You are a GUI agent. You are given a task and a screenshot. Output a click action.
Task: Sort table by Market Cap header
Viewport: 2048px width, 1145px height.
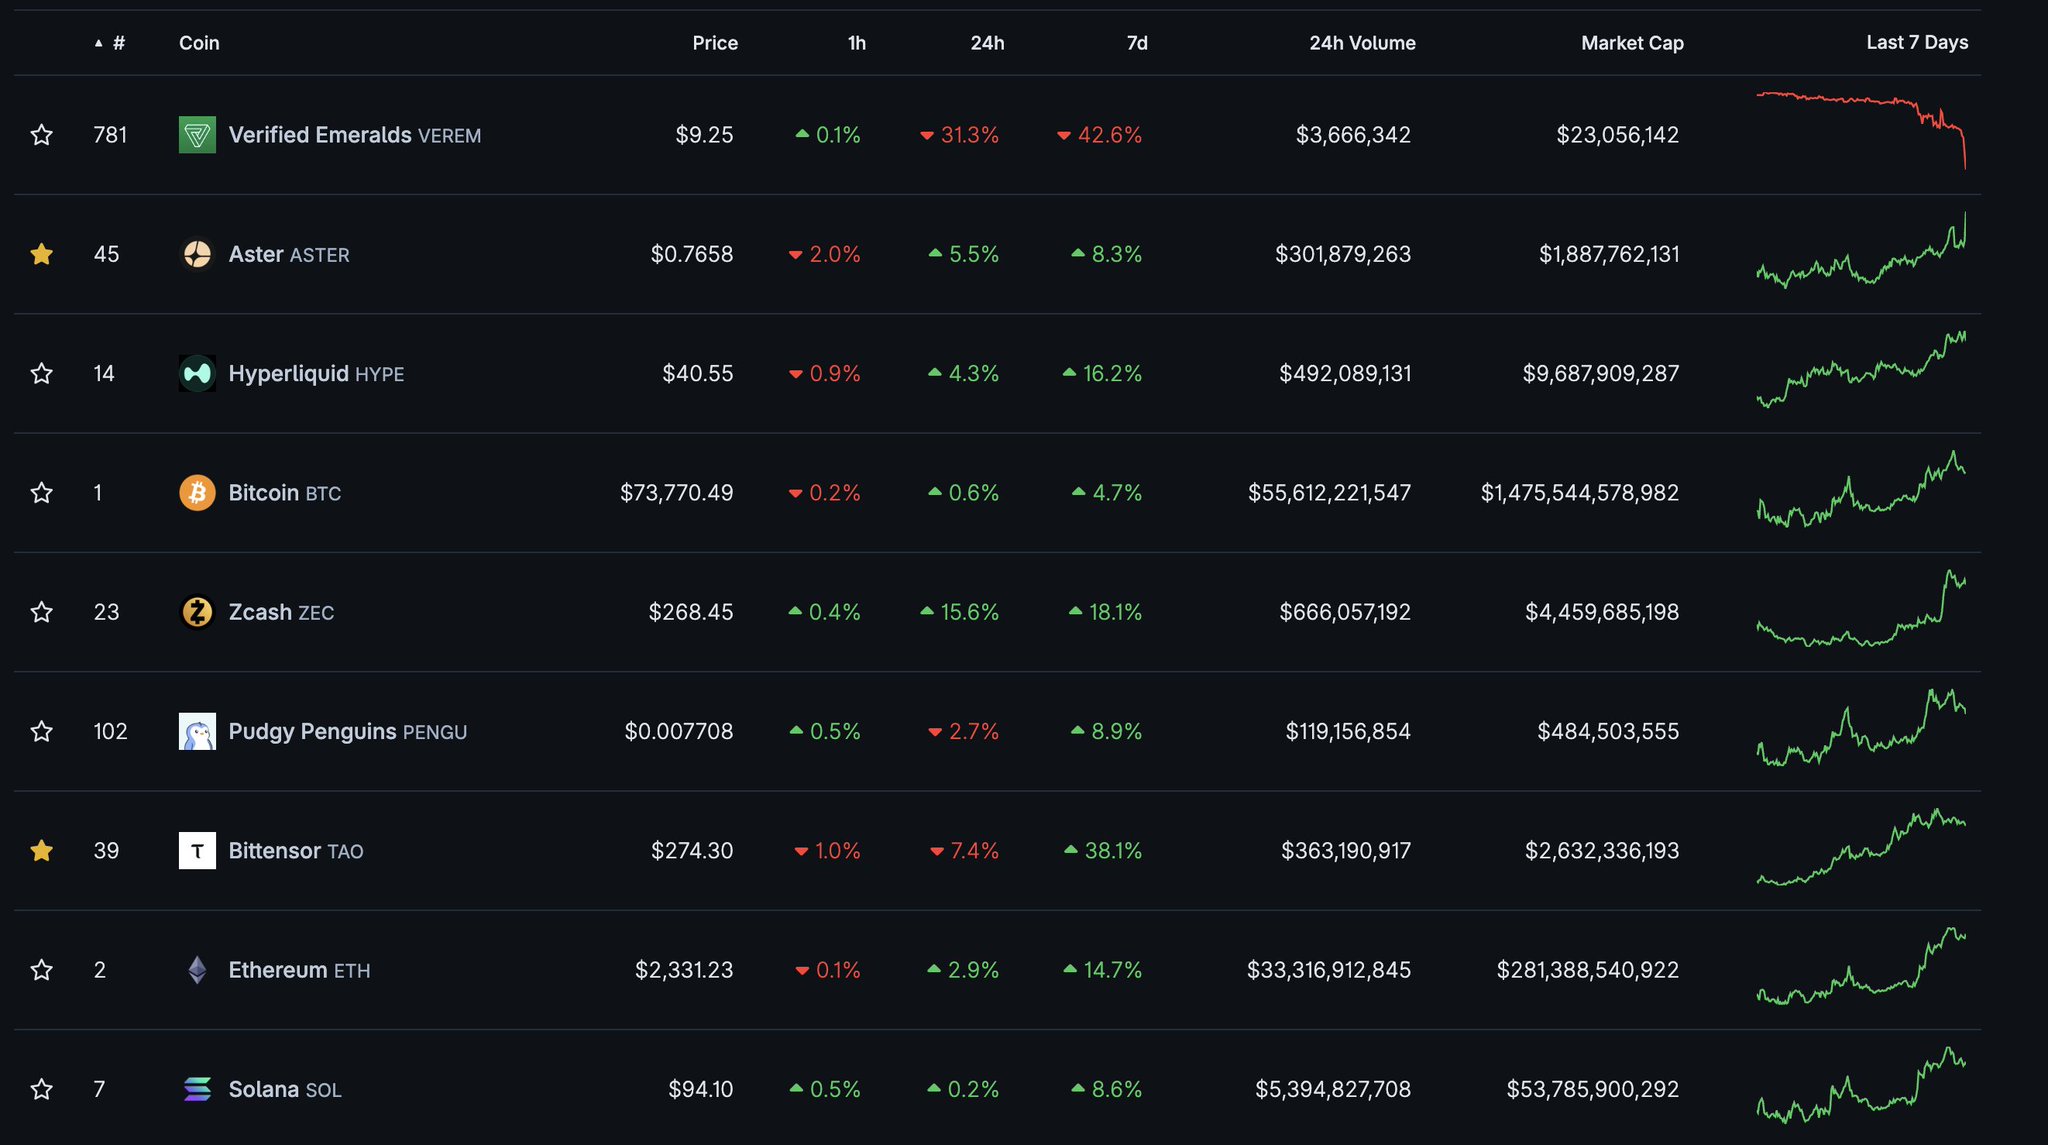click(x=1631, y=43)
